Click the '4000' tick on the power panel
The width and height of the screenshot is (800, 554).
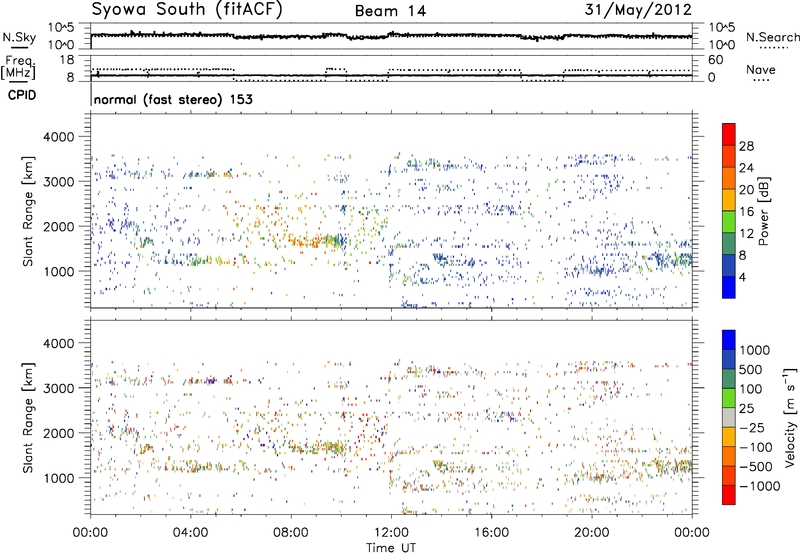point(59,137)
